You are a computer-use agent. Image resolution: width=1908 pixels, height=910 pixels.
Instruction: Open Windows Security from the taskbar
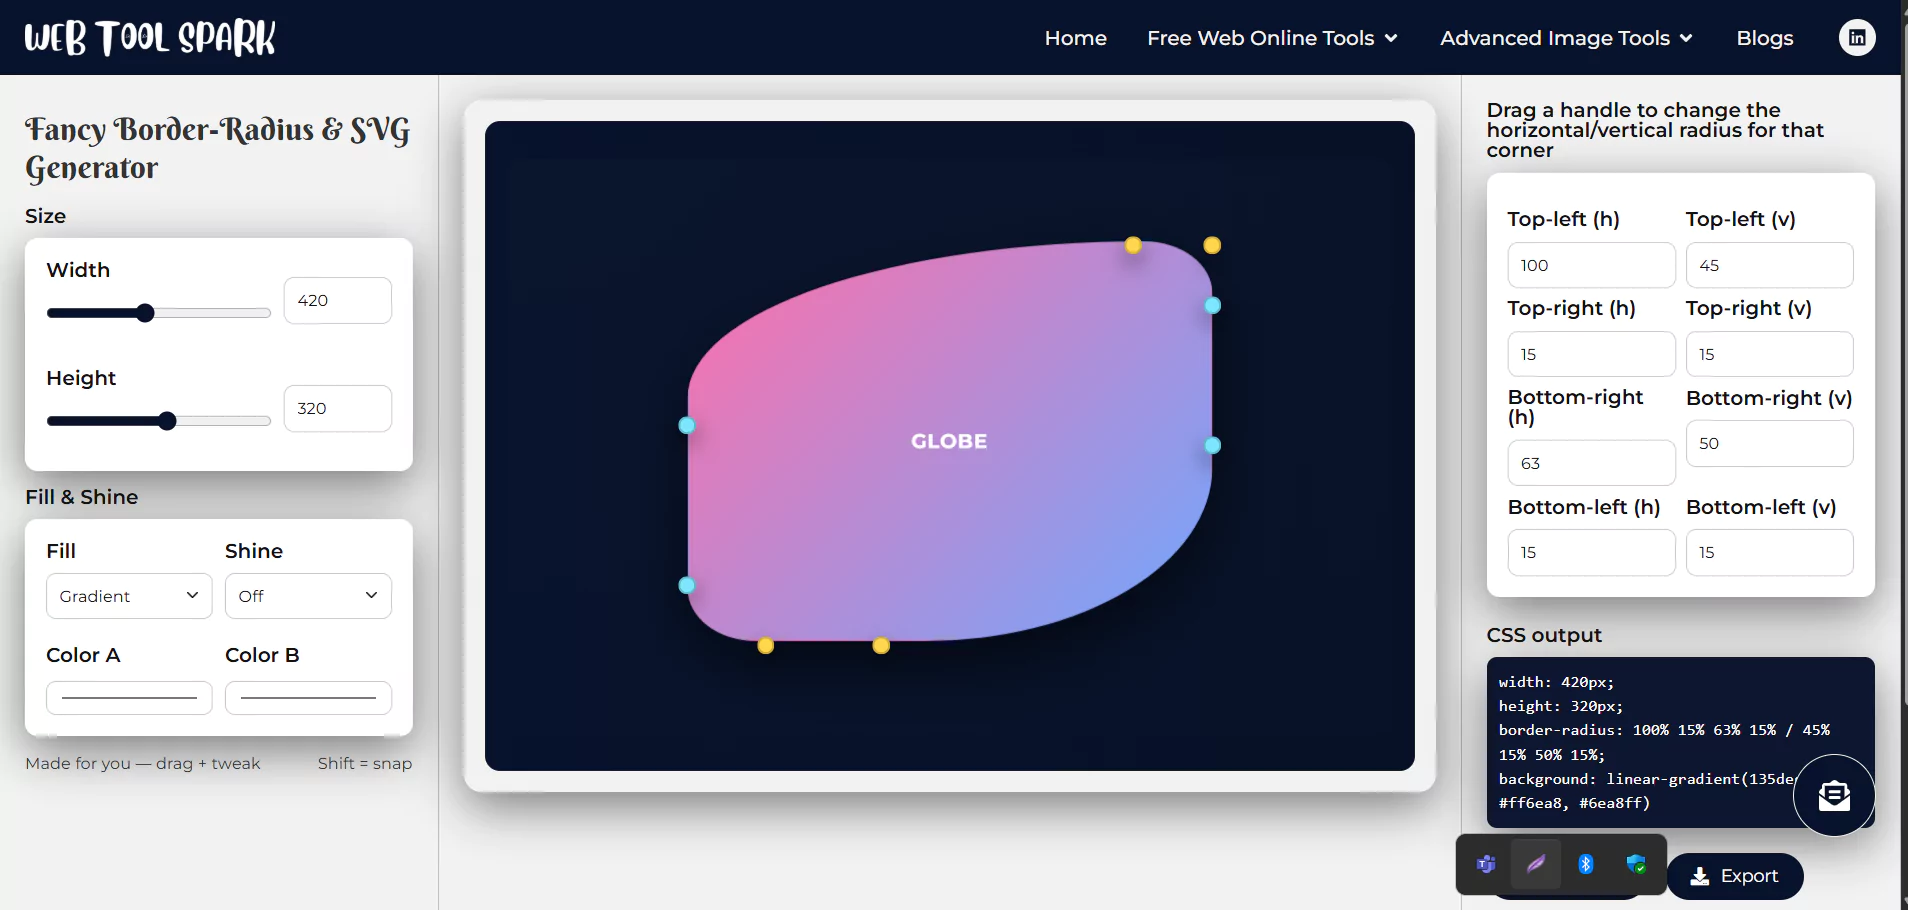point(1636,863)
